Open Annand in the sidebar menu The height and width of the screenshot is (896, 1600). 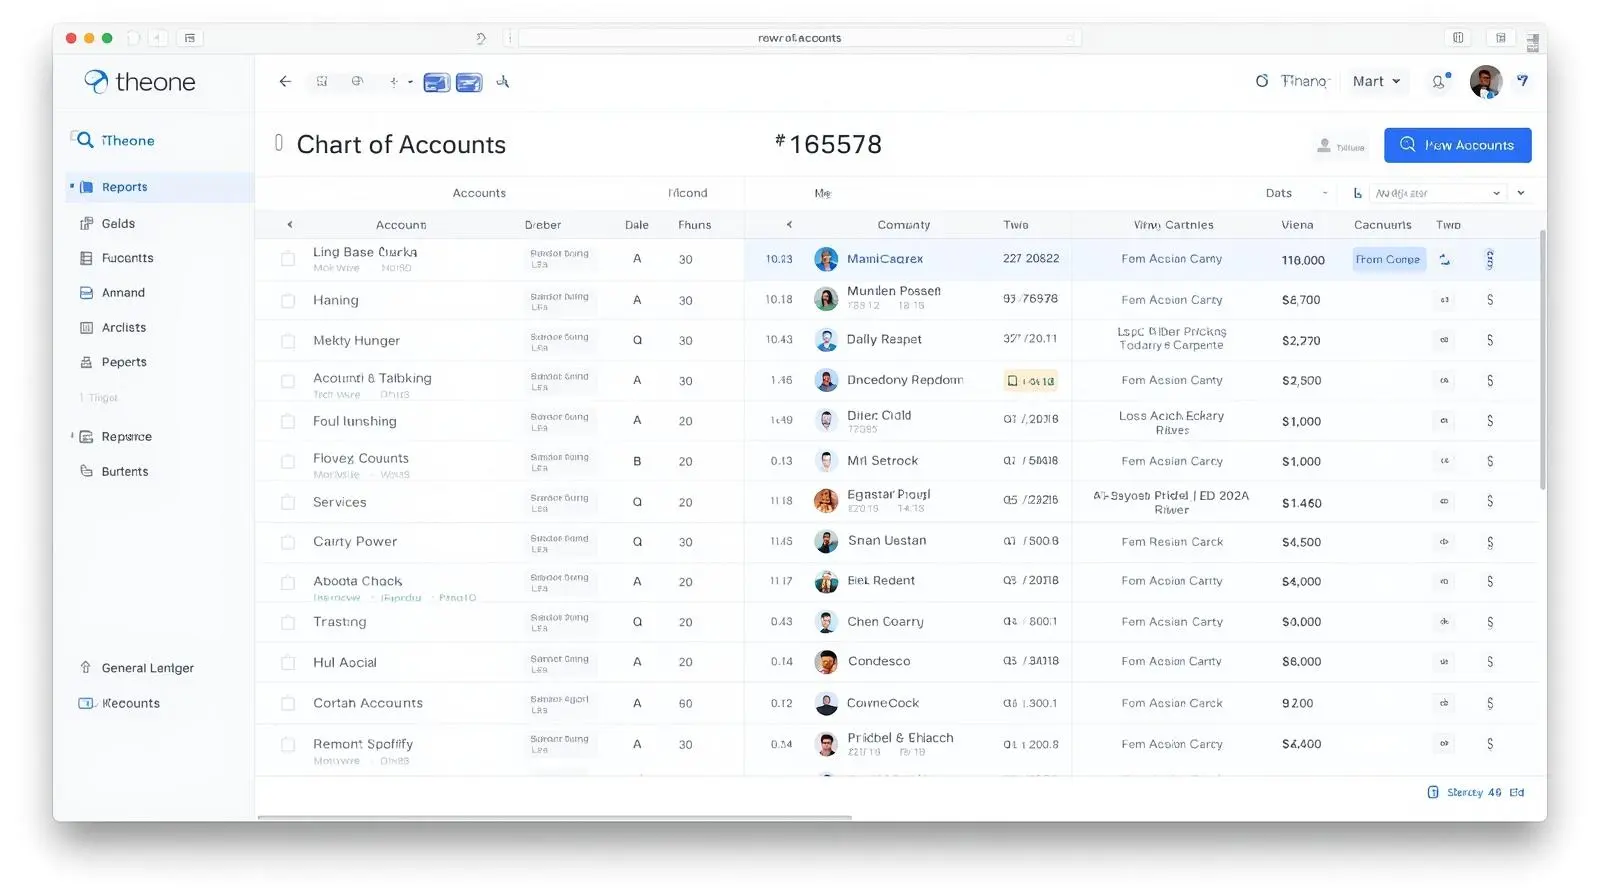pos(123,293)
